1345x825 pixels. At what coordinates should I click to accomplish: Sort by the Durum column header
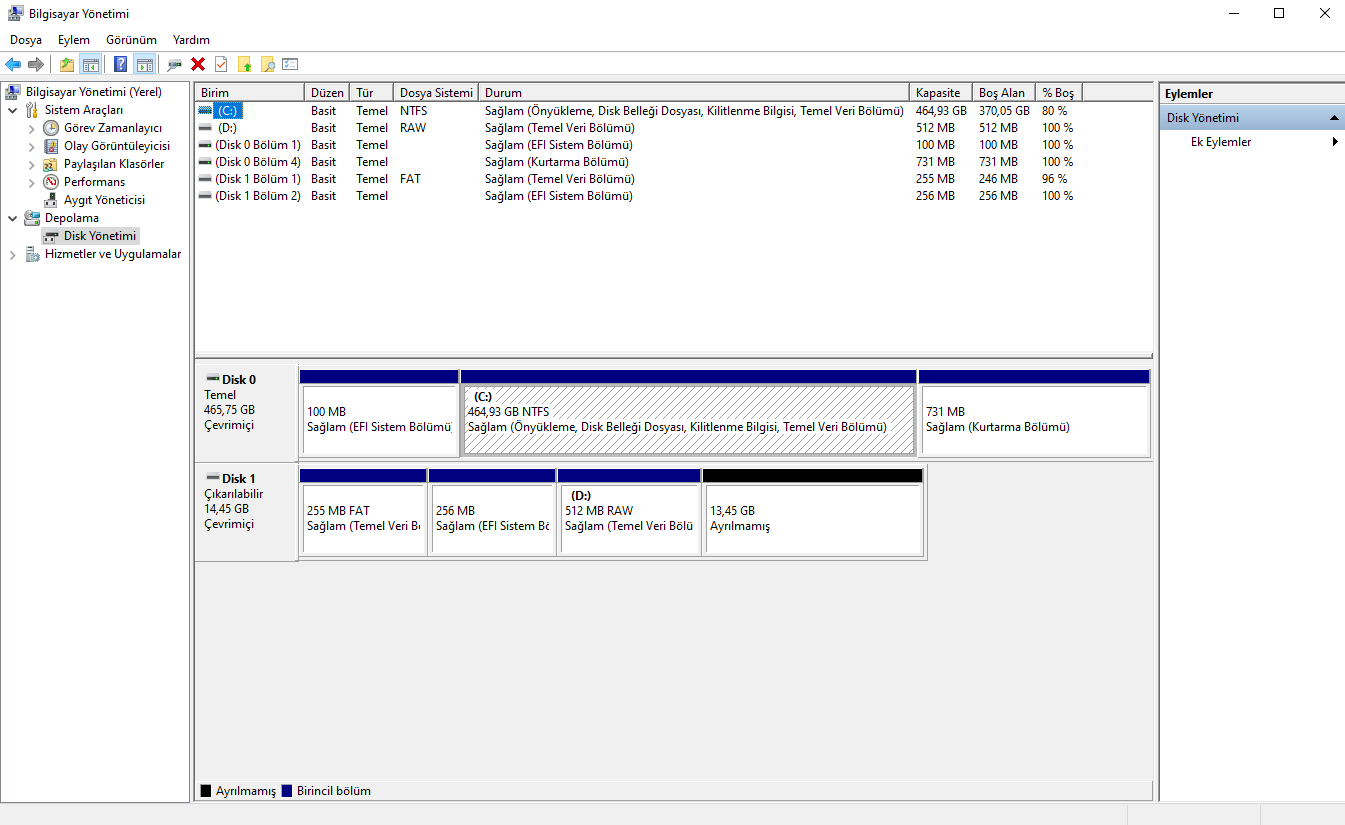point(694,92)
